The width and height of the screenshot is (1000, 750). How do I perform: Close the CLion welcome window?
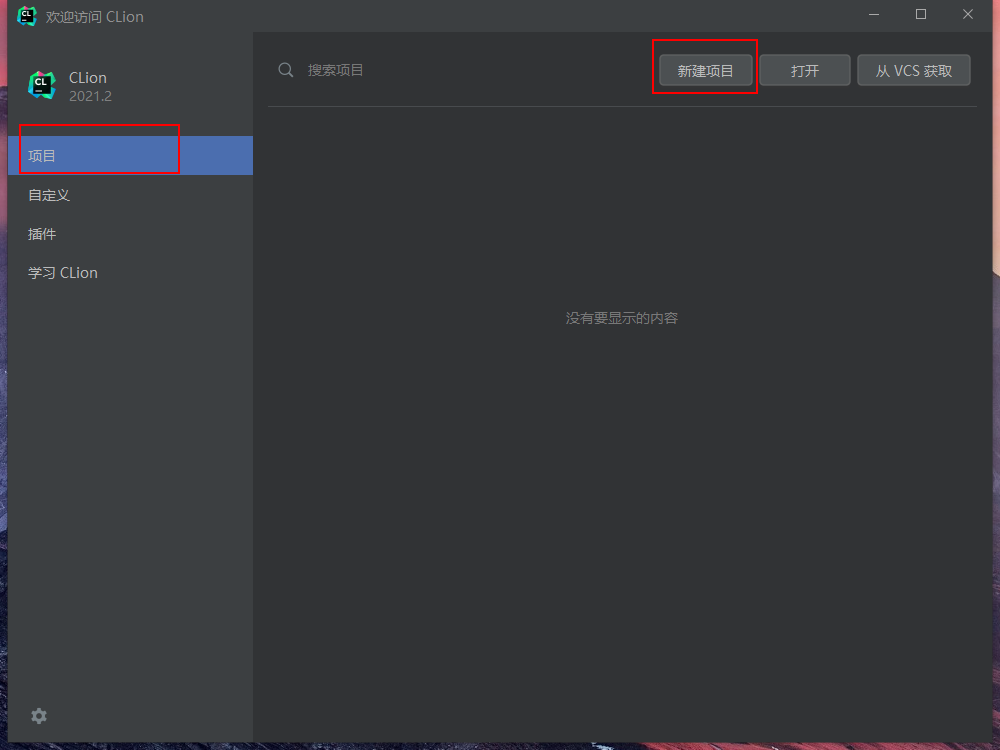point(968,14)
